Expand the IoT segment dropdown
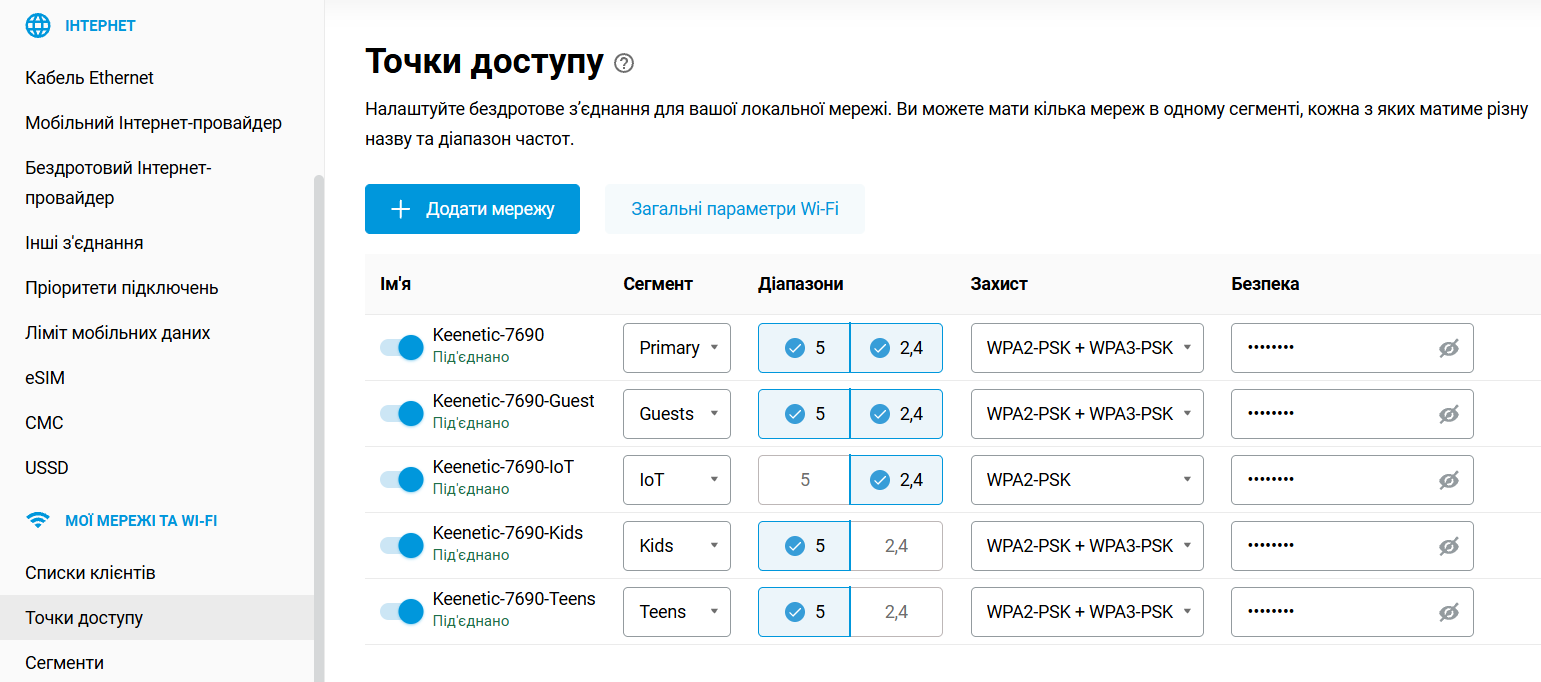This screenshot has width=1541, height=682. click(x=677, y=480)
